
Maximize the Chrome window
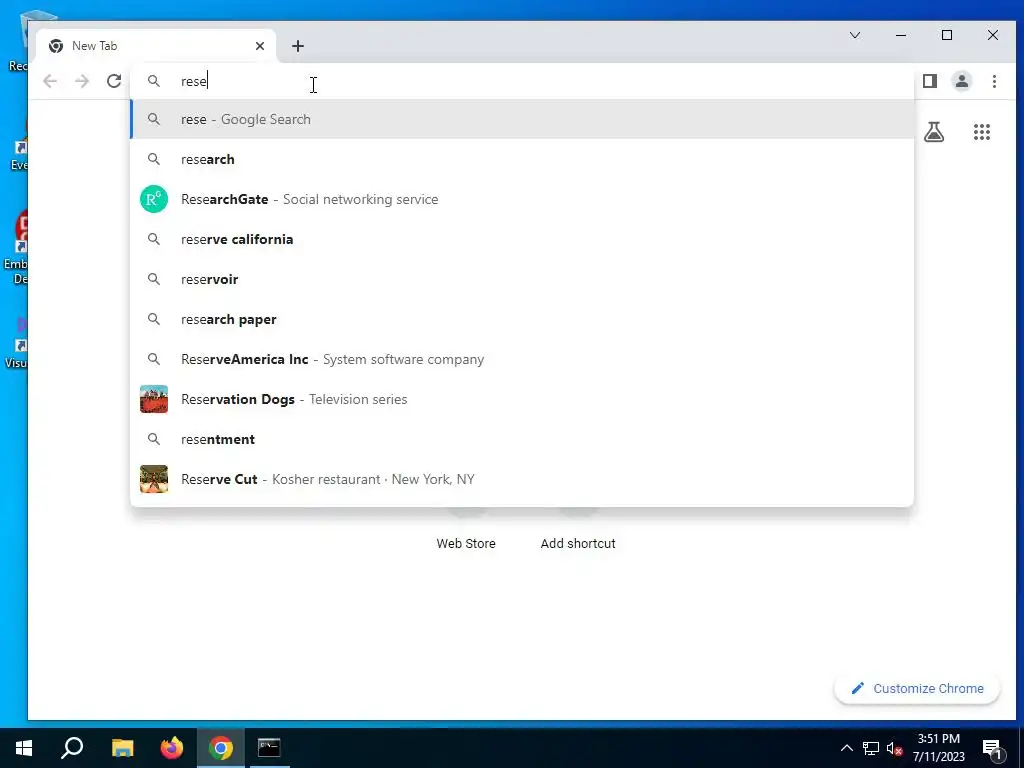click(x=947, y=35)
